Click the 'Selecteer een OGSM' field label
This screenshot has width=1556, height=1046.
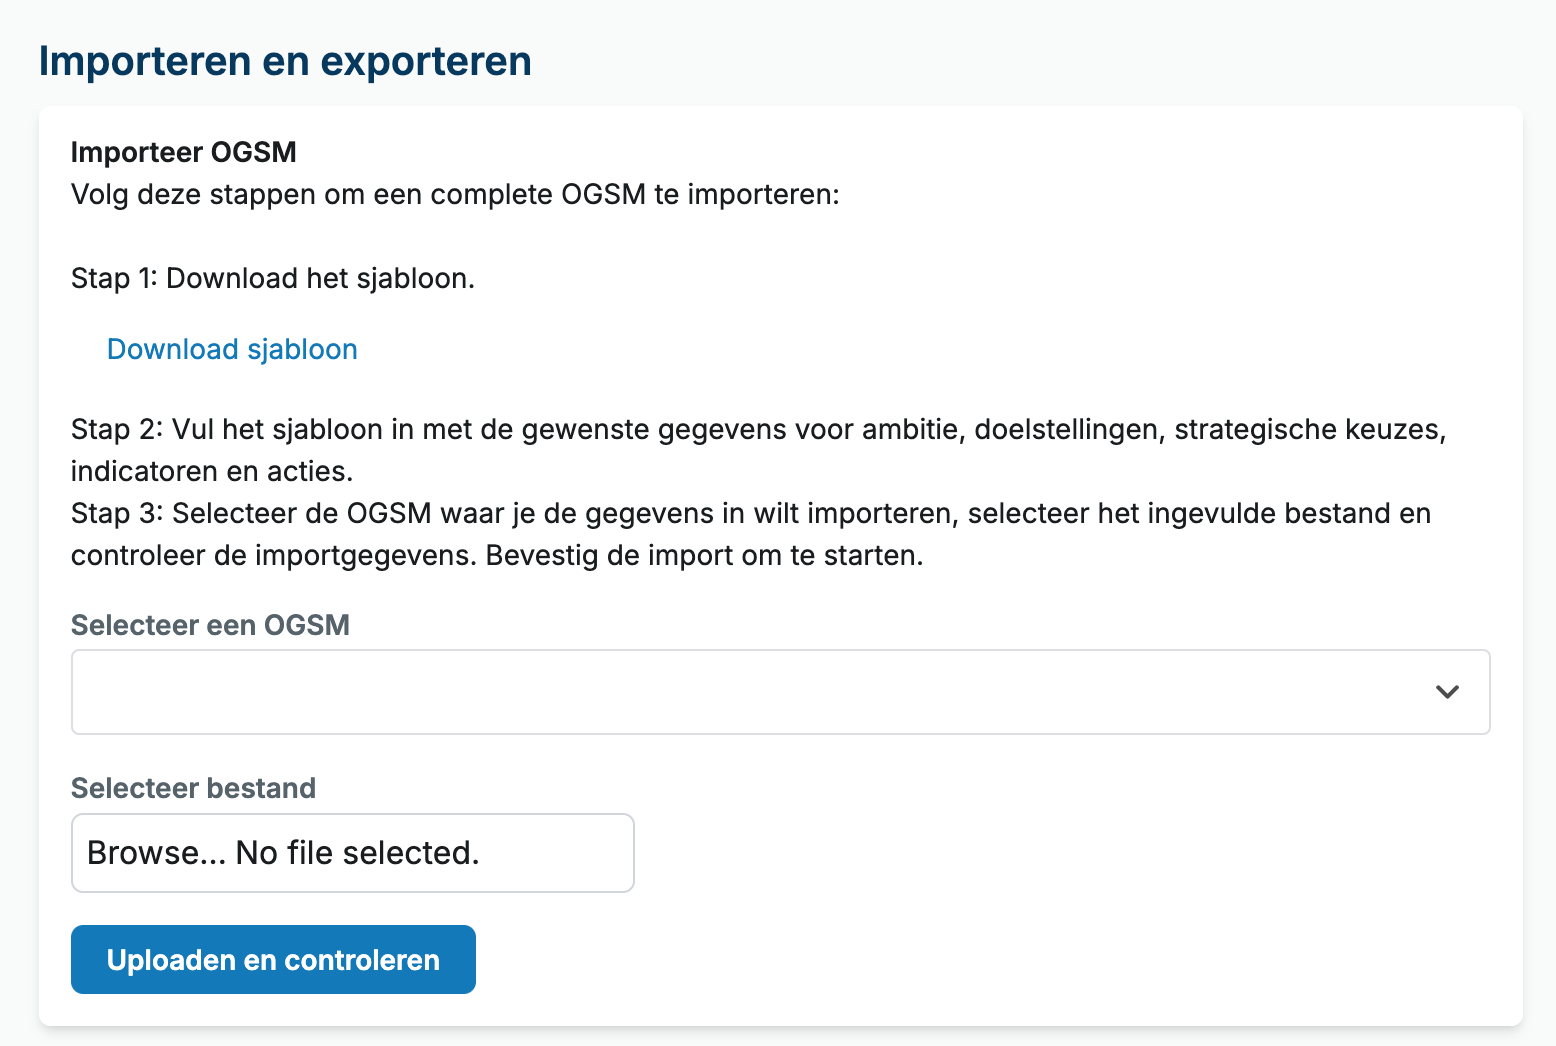[x=210, y=625]
